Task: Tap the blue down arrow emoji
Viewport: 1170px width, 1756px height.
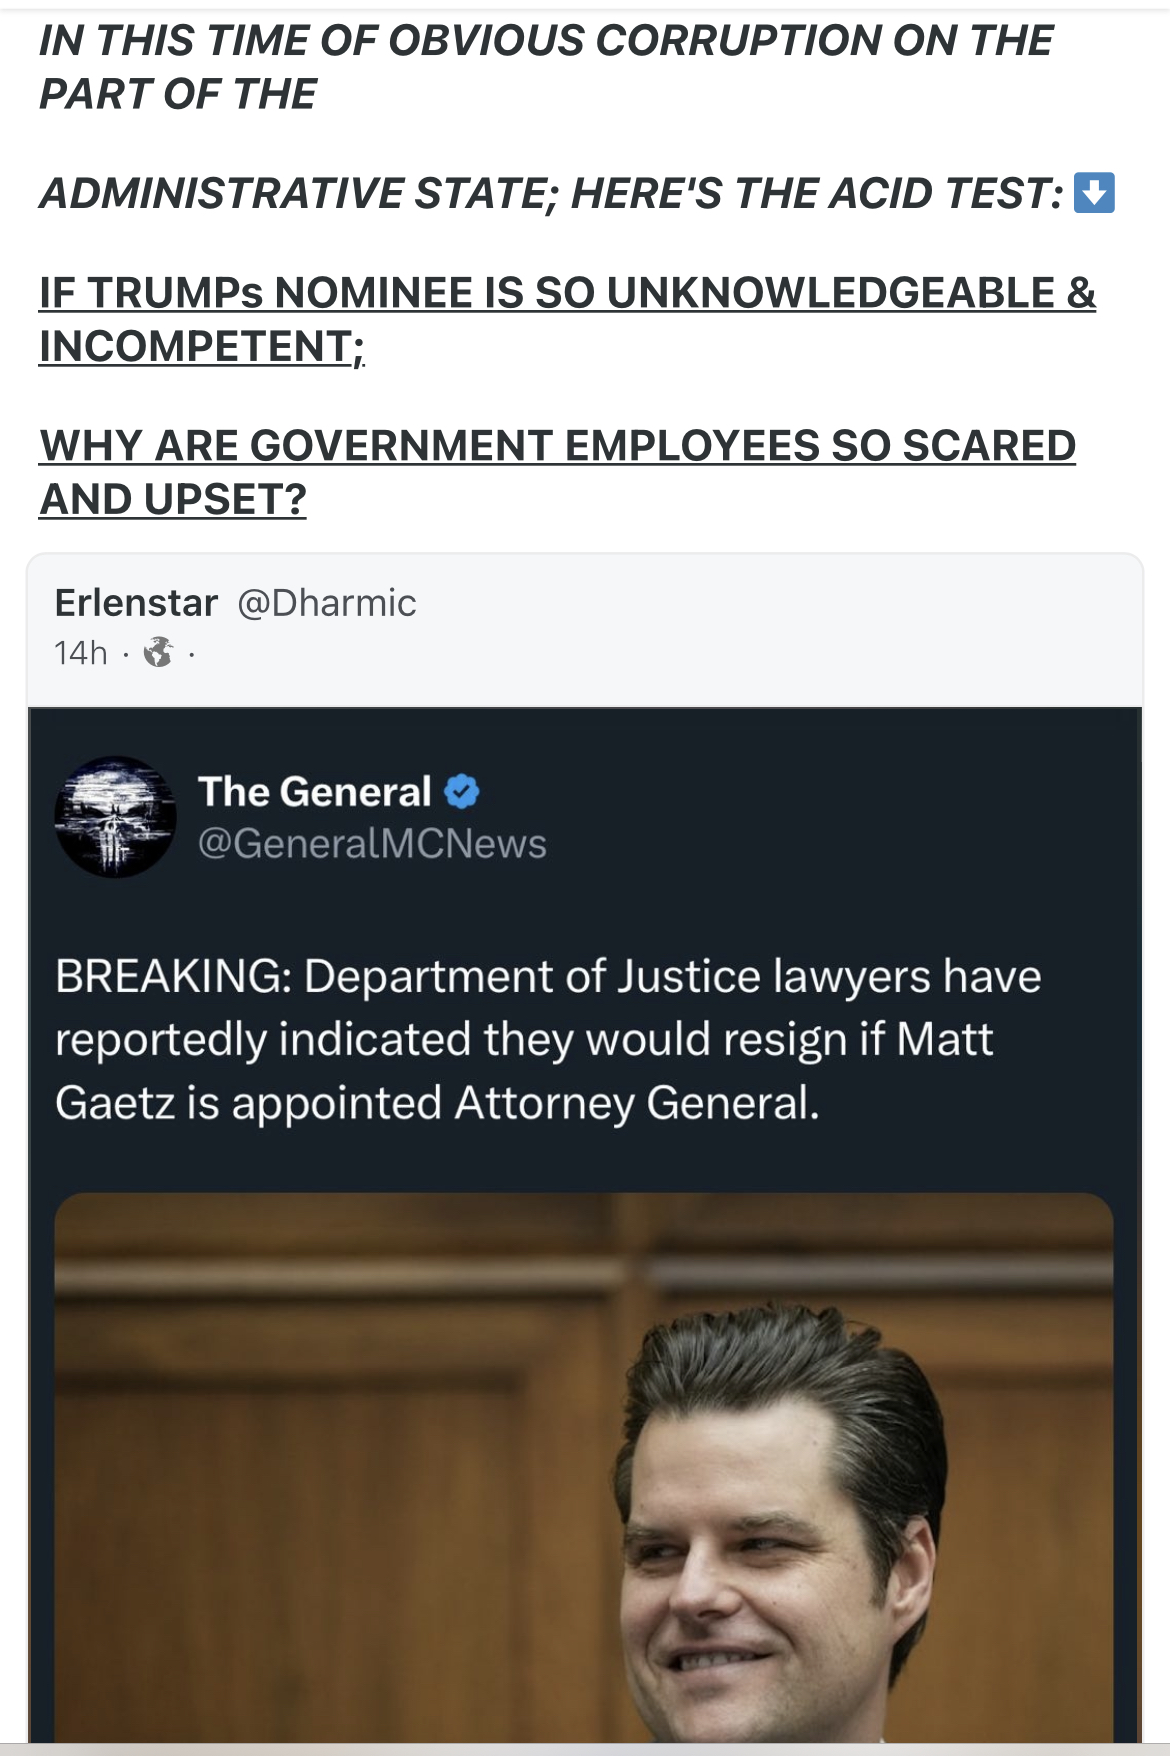Action: coord(1094,193)
